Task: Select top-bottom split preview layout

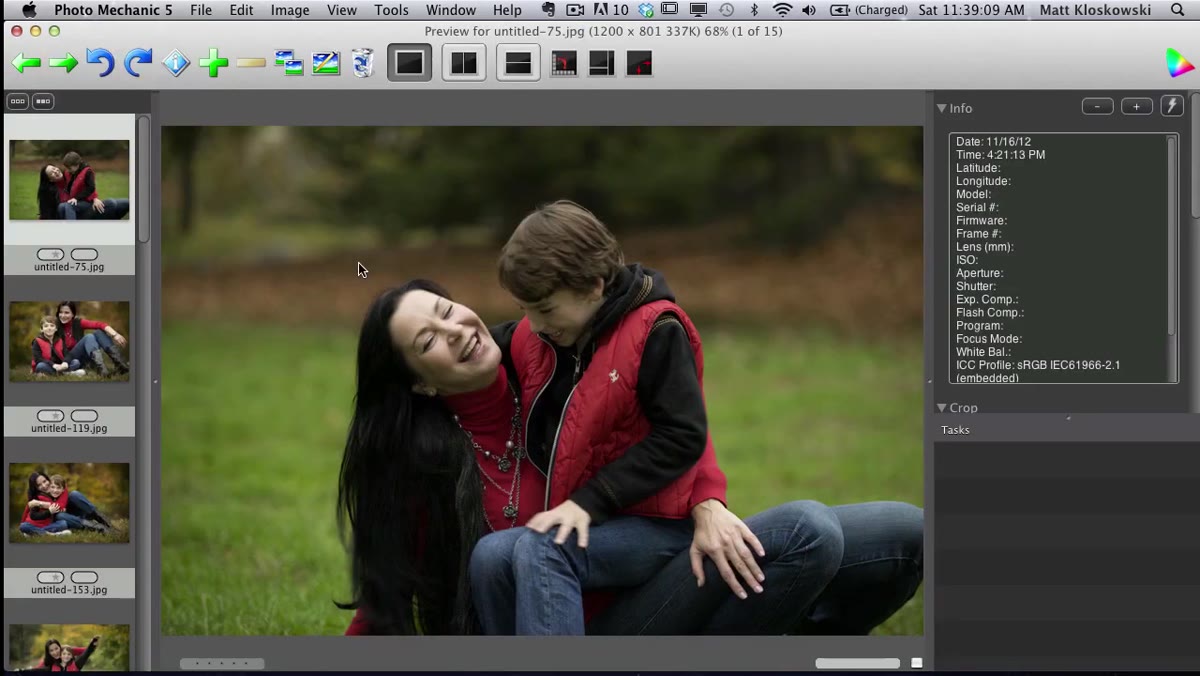Action: 518,63
